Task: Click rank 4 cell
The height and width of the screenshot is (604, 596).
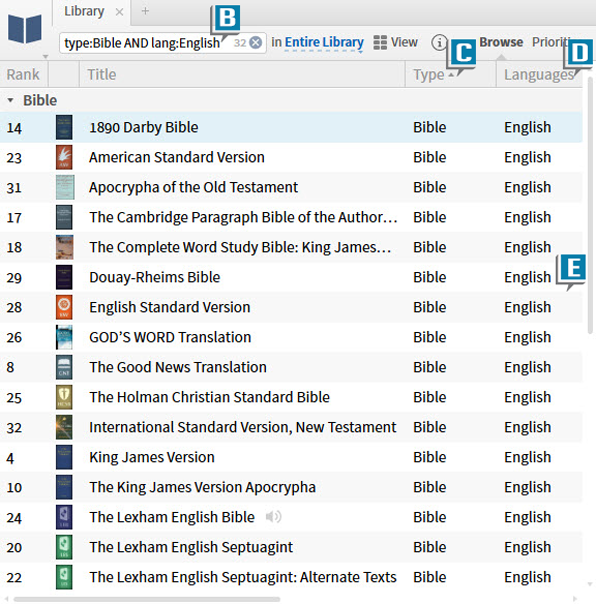Action: point(10,458)
